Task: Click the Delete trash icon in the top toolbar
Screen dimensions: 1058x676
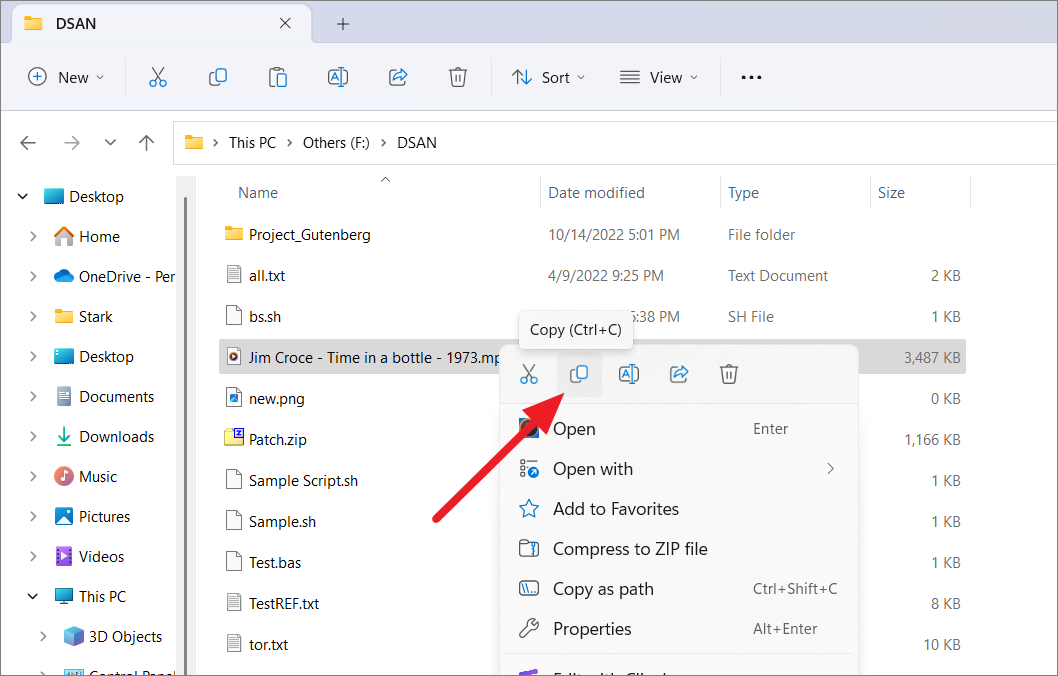Action: click(457, 78)
